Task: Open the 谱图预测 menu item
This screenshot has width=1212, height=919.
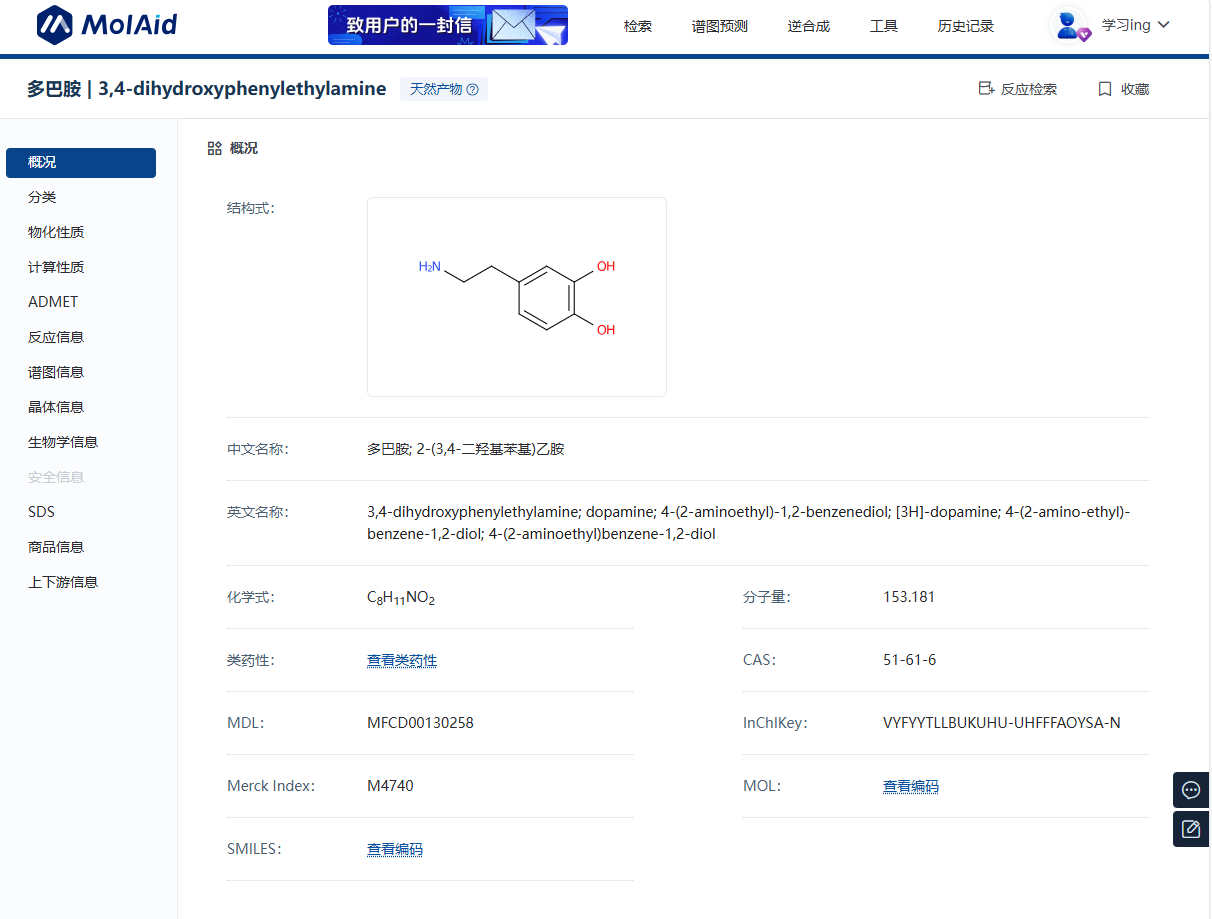Action: click(x=719, y=26)
